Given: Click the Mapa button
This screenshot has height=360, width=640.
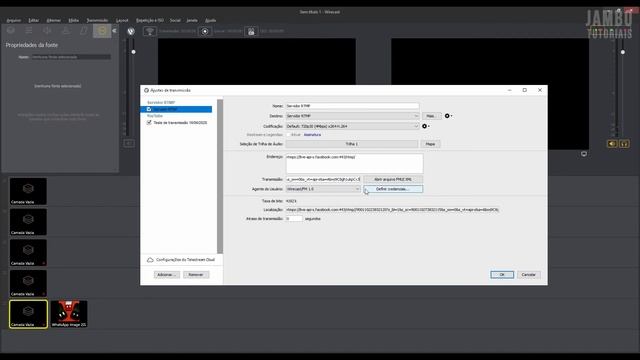Looking at the screenshot, I should 430,144.
